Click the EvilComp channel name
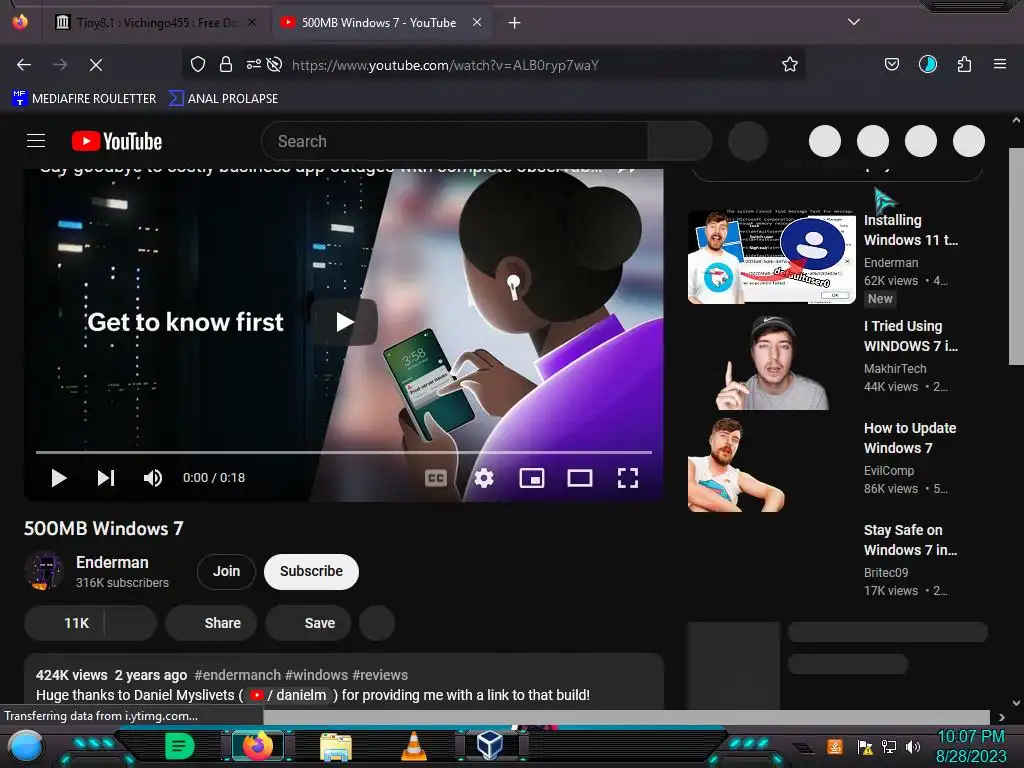 [x=889, y=471]
